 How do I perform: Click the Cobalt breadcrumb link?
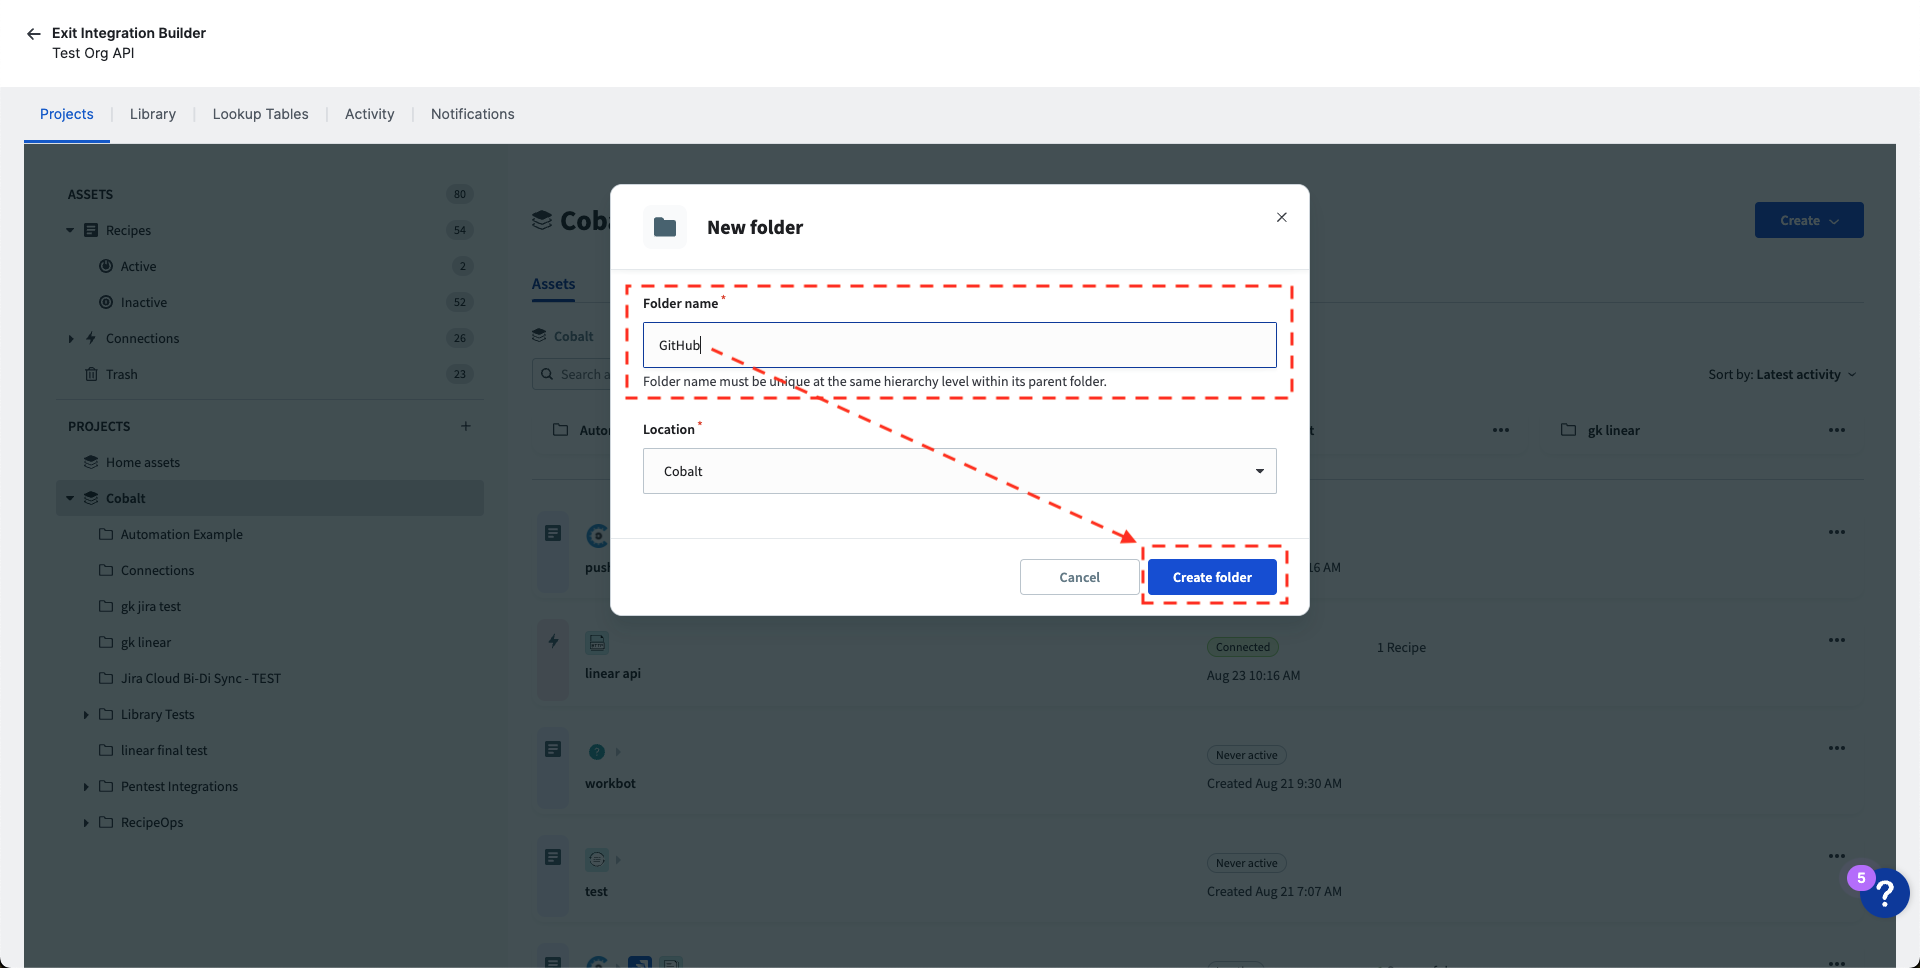pyautogui.click(x=573, y=336)
